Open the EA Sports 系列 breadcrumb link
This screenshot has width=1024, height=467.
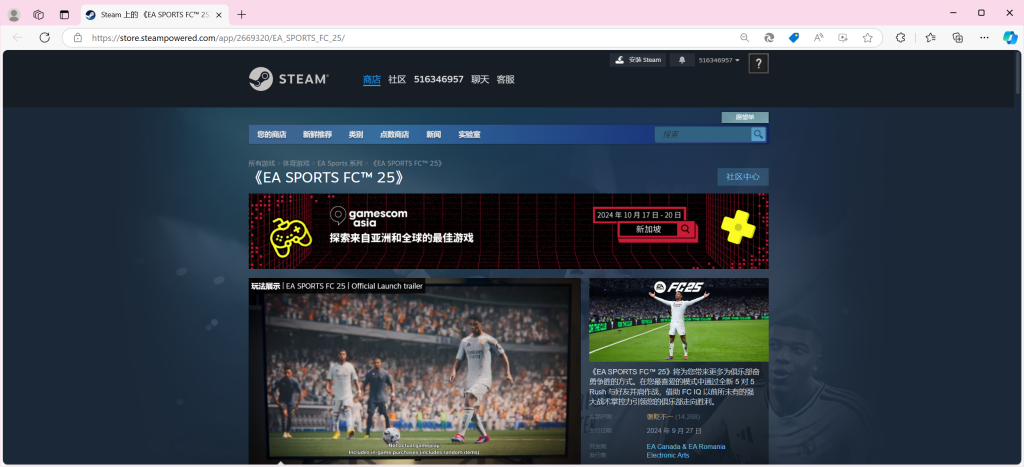pos(340,163)
